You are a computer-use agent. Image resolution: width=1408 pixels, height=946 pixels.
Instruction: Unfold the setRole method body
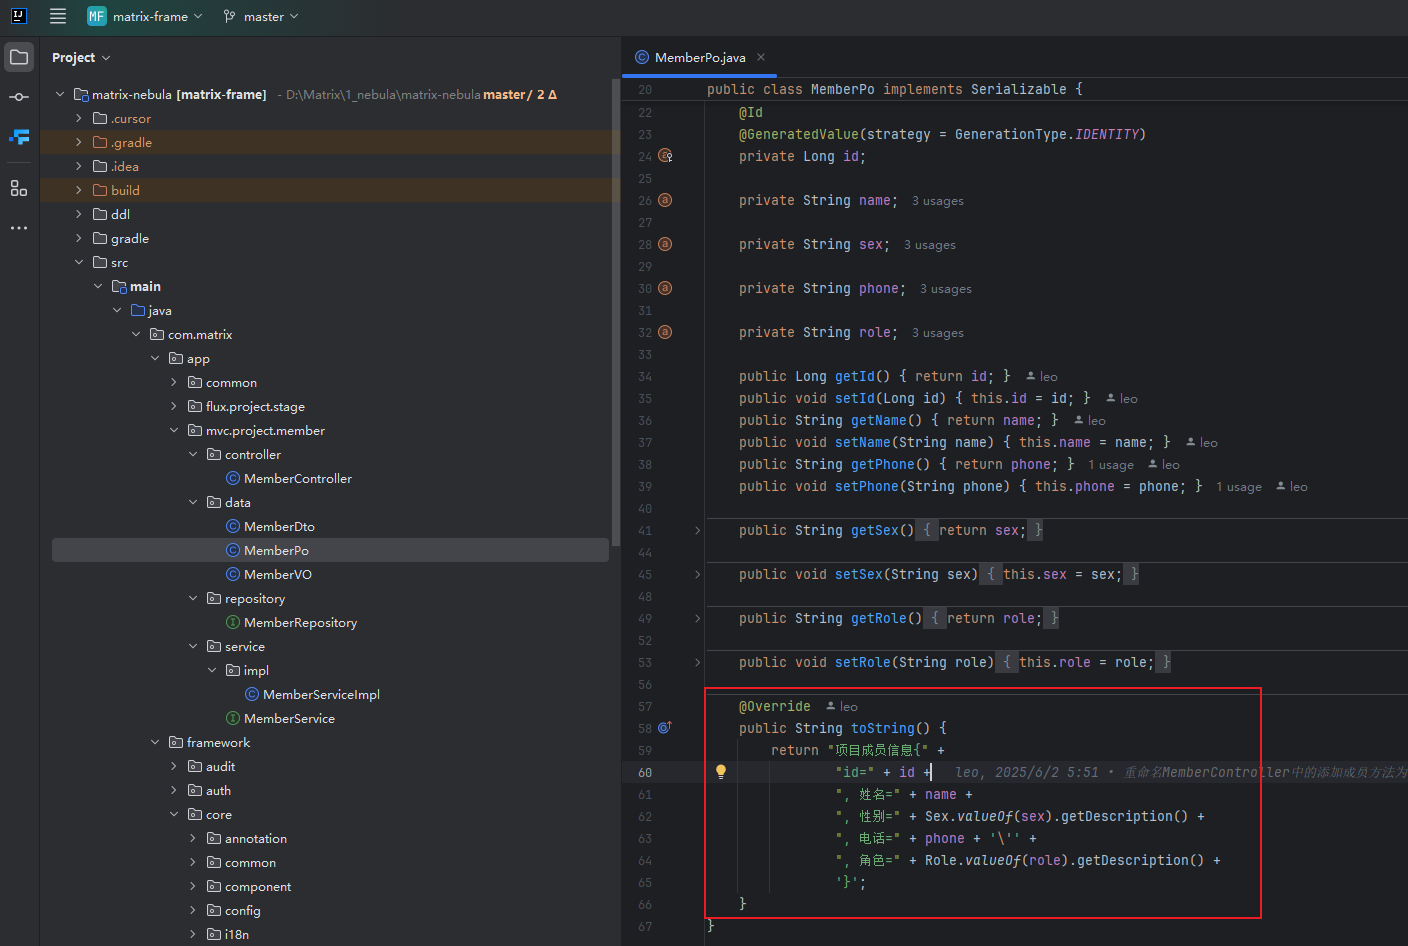coord(697,662)
